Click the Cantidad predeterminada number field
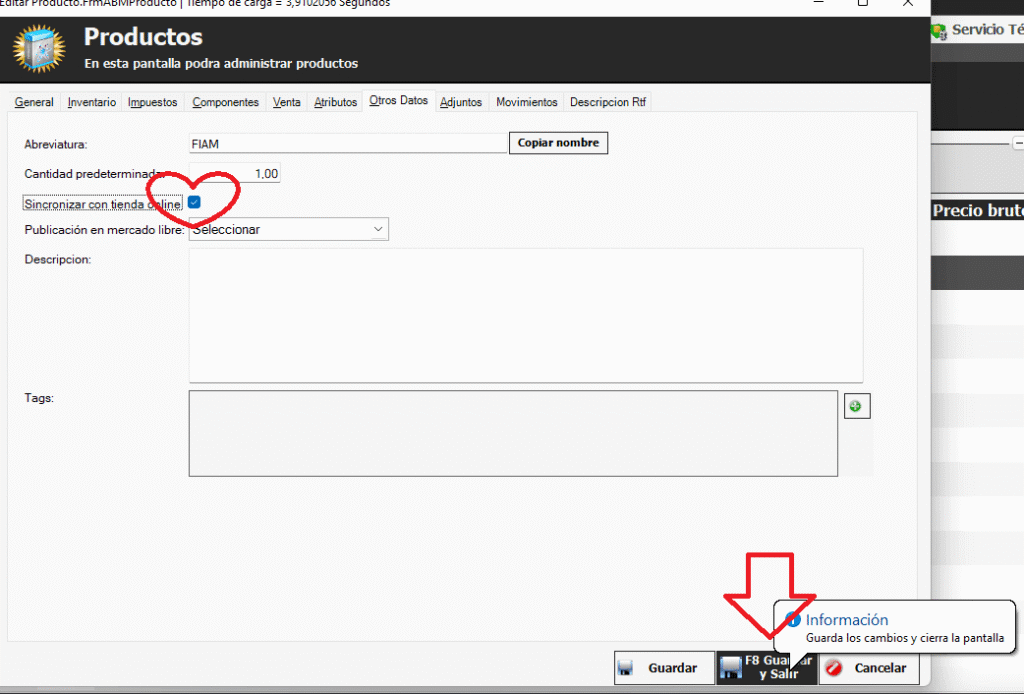This screenshot has height=694, width=1024. (x=236, y=174)
